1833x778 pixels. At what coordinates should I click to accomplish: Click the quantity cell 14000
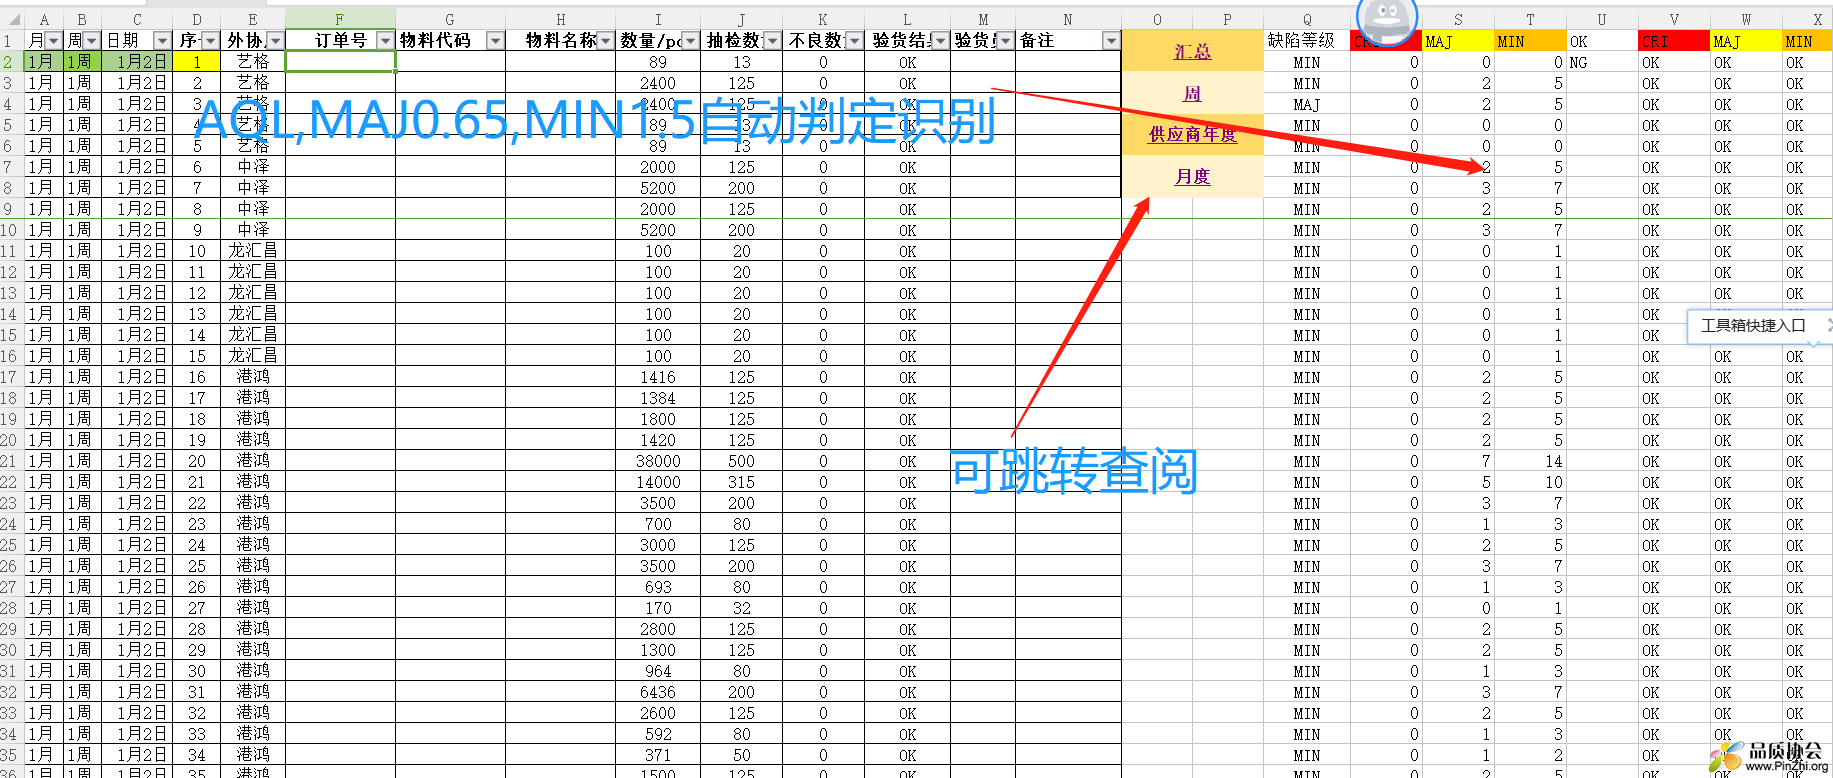tap(658, 482)
